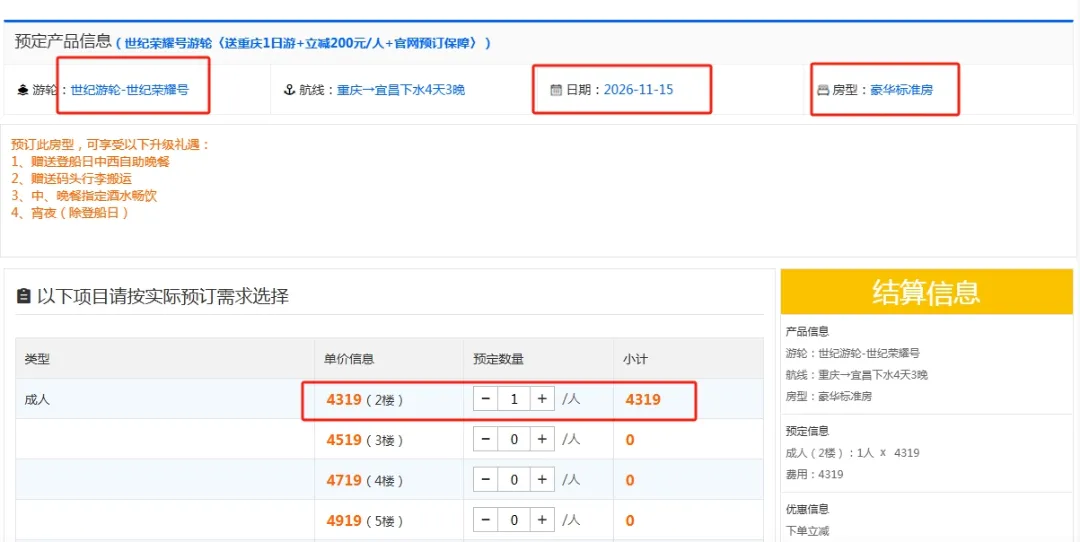Click the 4319 subtotal in 小计 column
The height and width of the screenshot is (542, 1080).
click(x=643, y=399)
